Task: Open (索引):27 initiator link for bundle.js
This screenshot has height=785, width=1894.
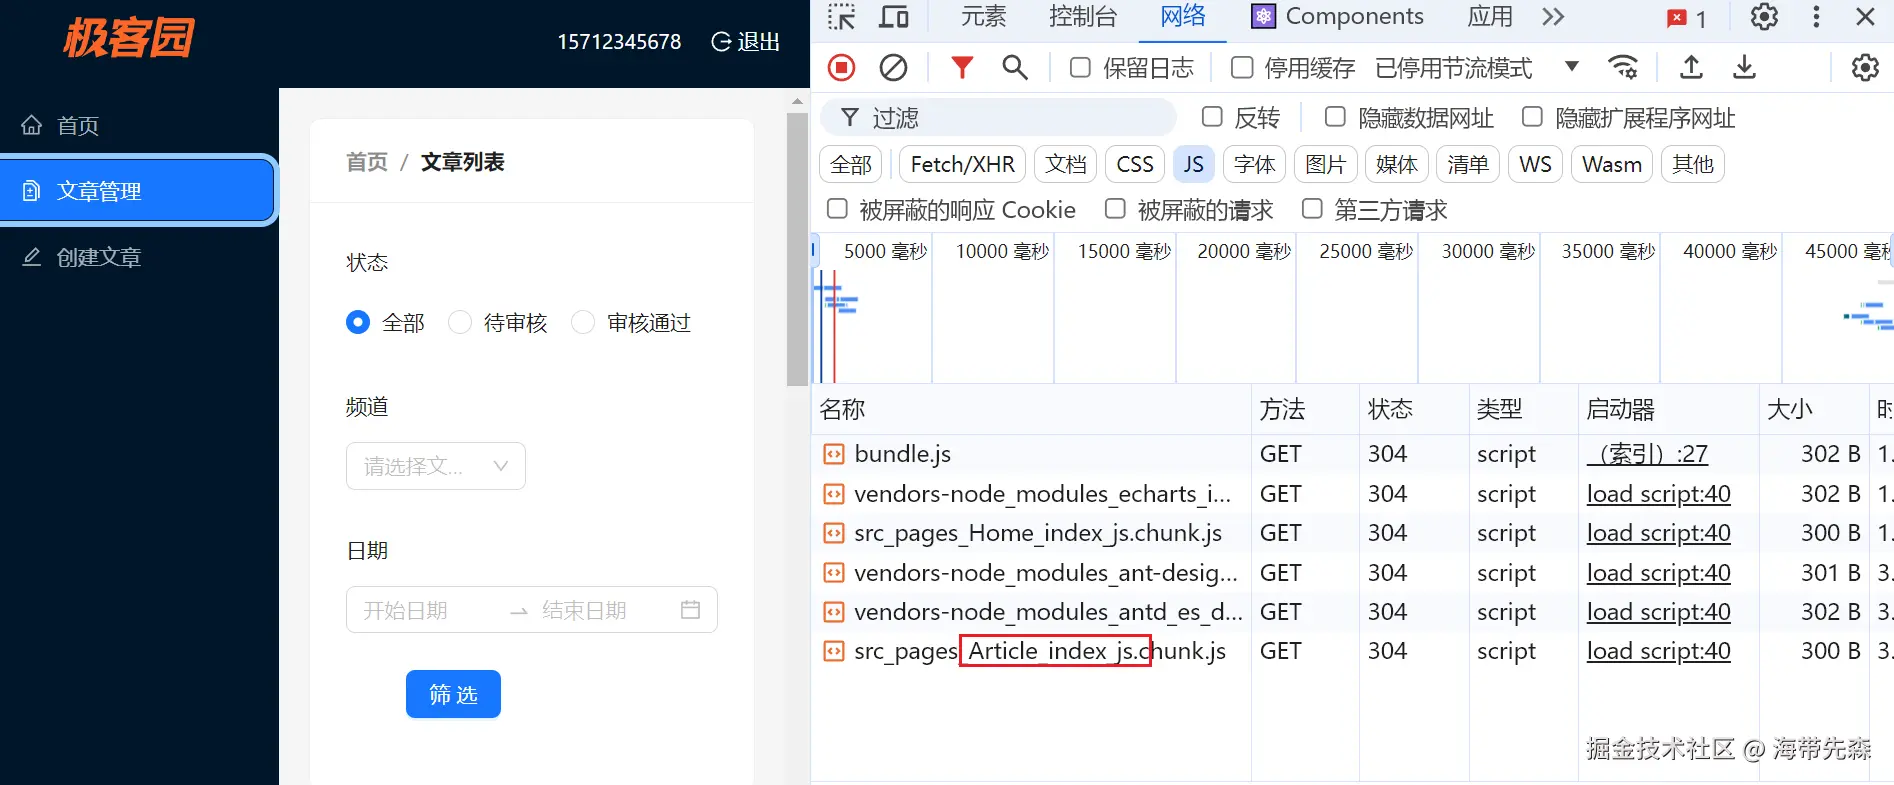Action: pos(1647,454)
